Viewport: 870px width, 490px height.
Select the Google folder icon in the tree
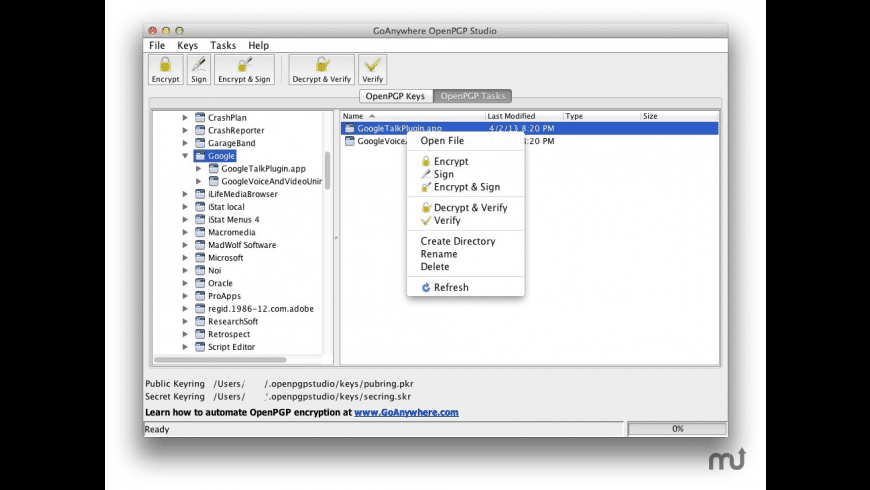click(x=200, y=156)
